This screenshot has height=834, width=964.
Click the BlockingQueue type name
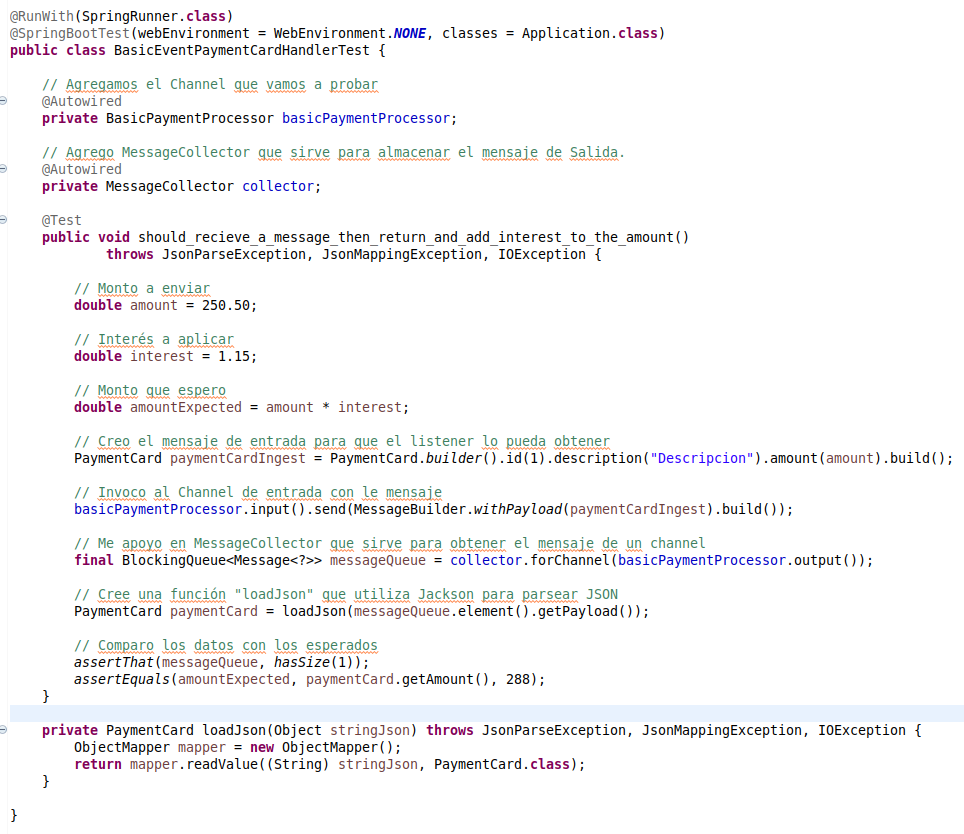point(174,561)
